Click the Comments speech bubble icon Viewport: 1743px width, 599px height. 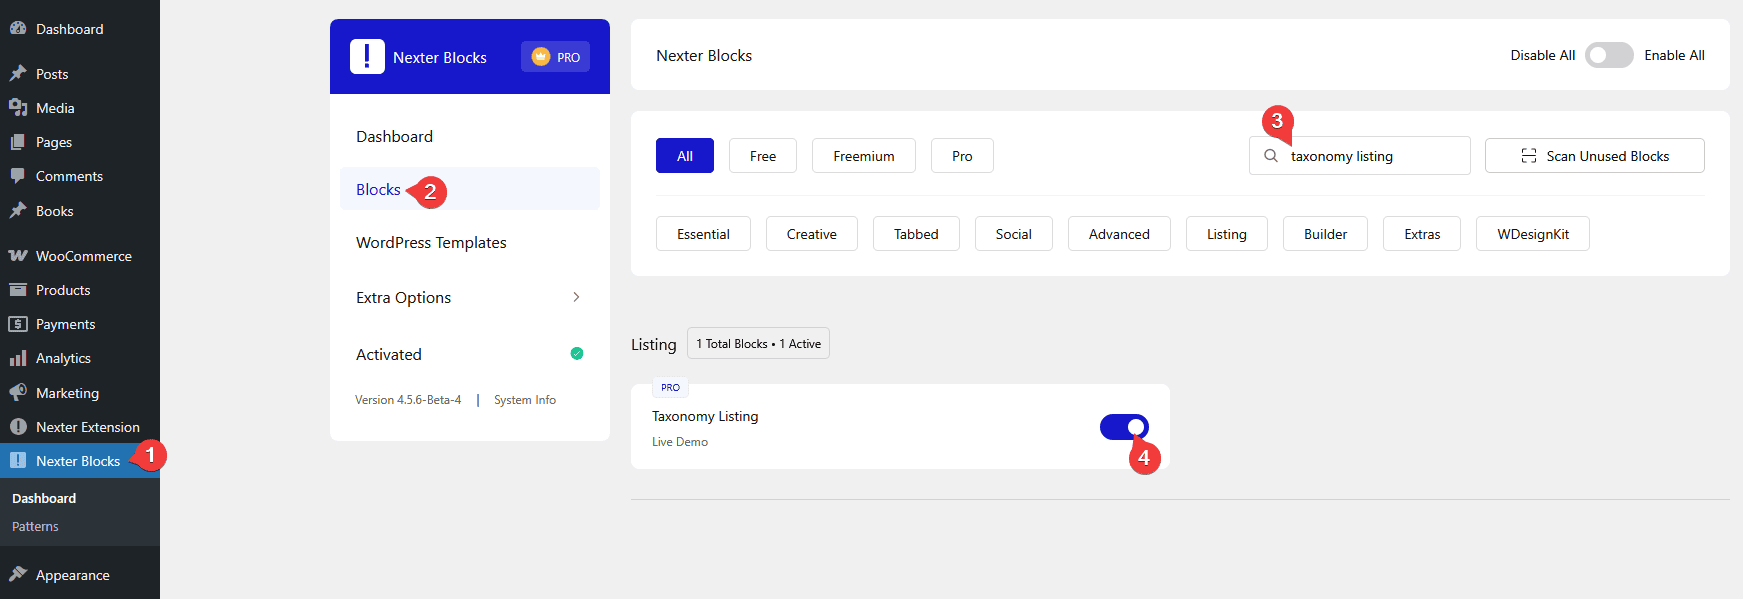[18, 176]
